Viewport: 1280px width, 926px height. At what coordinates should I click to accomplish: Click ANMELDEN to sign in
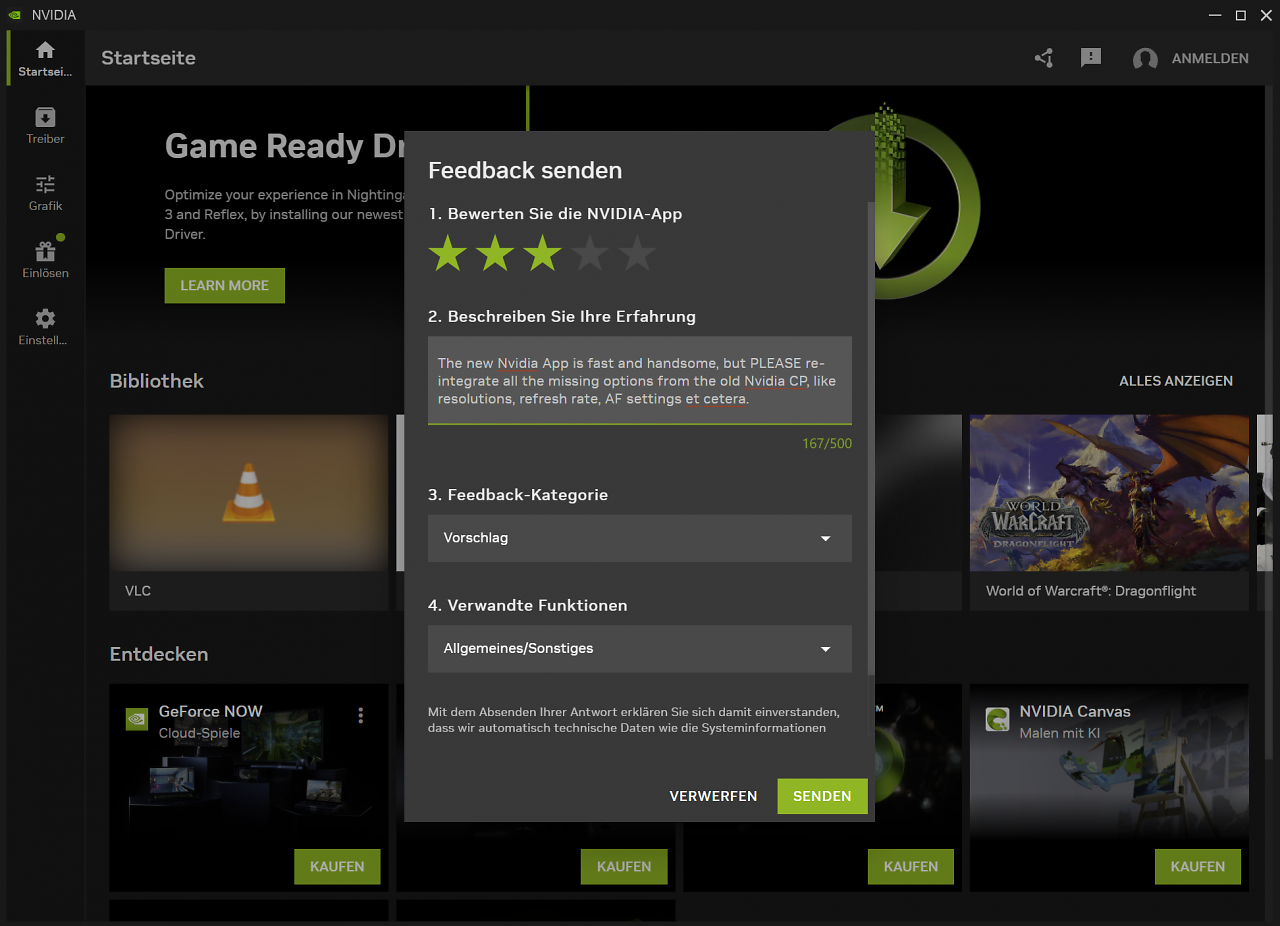tap(1210, 59)
